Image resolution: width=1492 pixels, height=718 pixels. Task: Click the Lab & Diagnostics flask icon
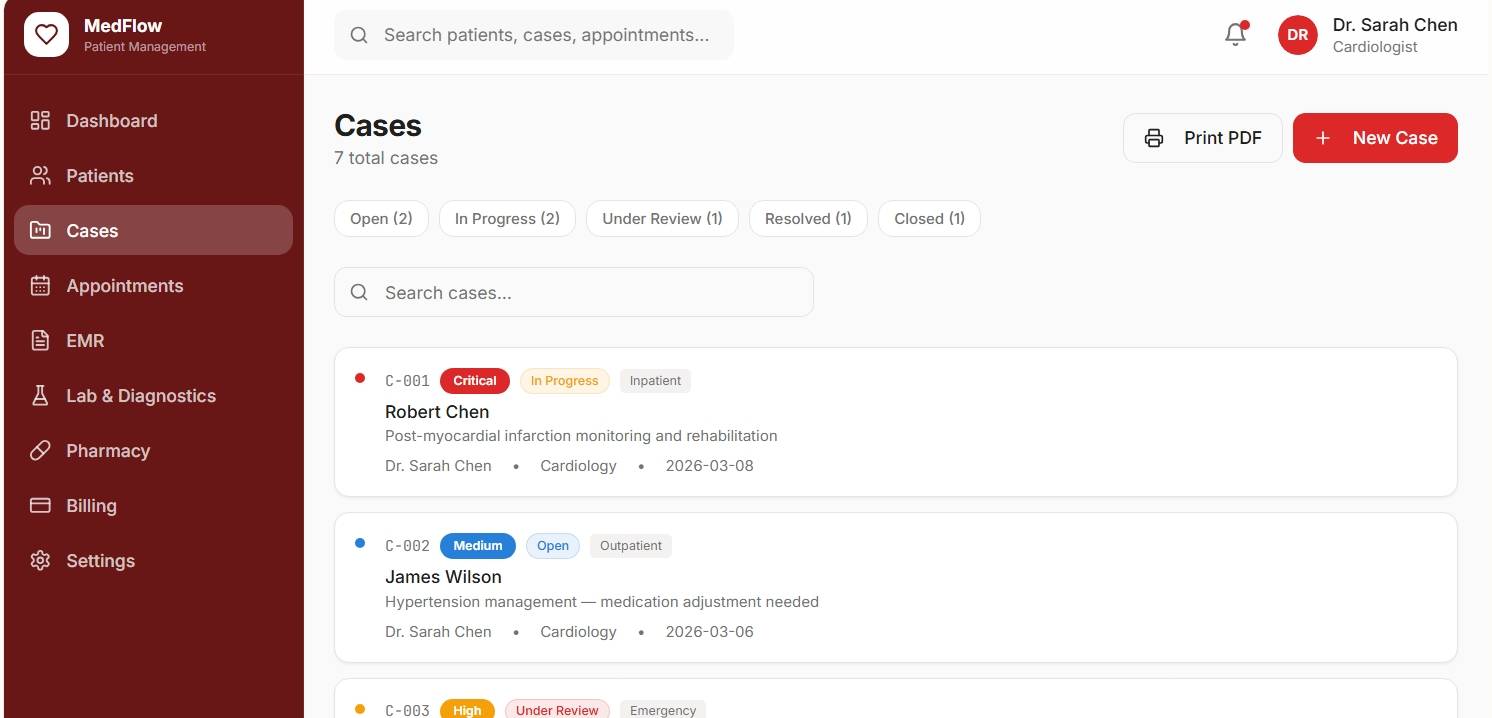(40, 396)
